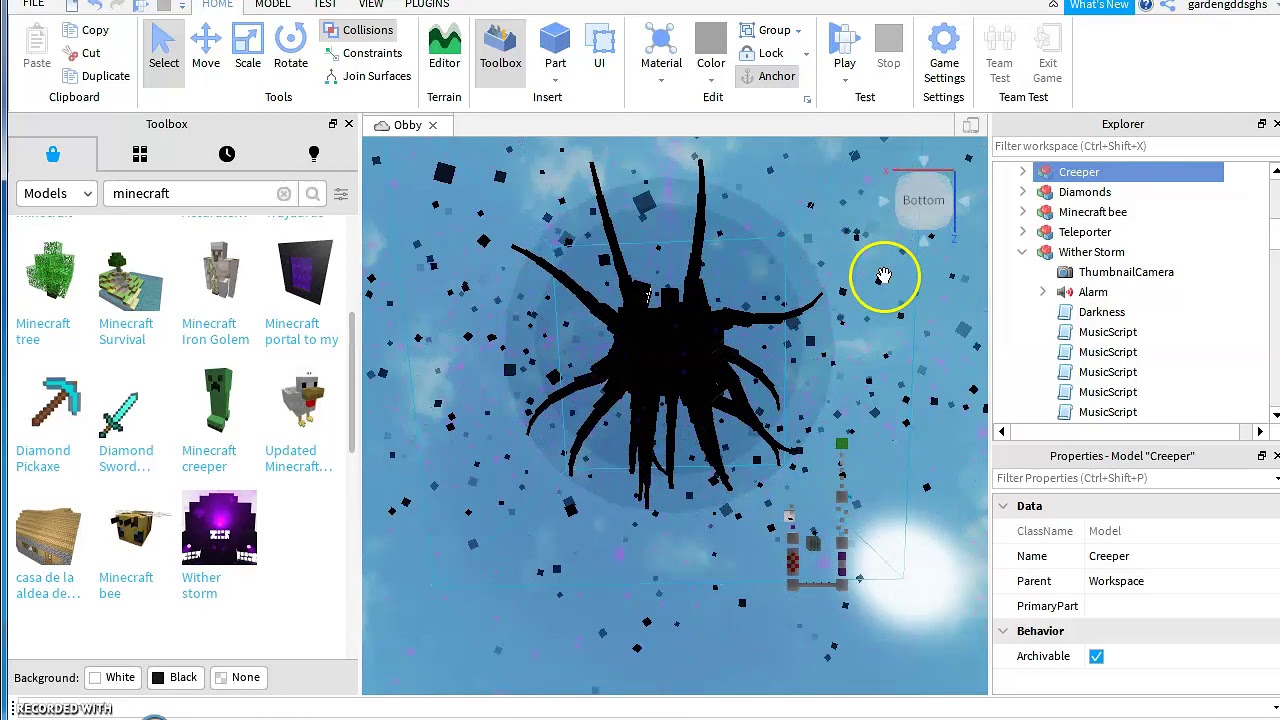Set background to None

(237, 678)
